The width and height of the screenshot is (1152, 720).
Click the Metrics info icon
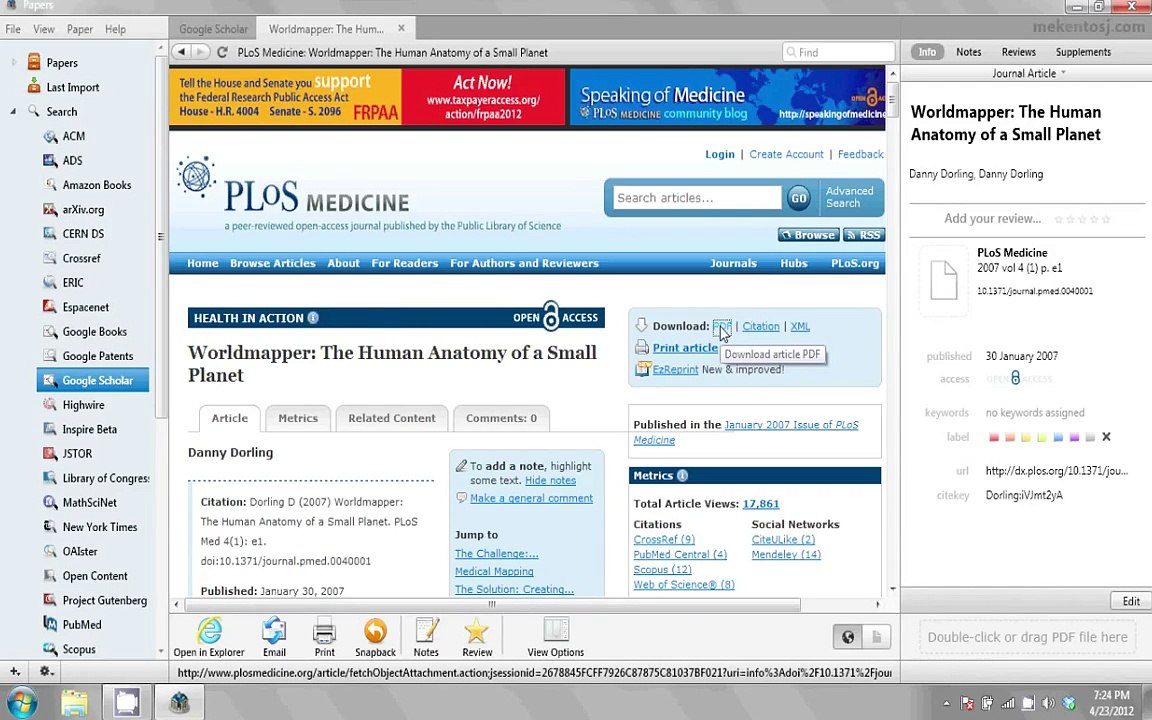(x=683, y=475)
